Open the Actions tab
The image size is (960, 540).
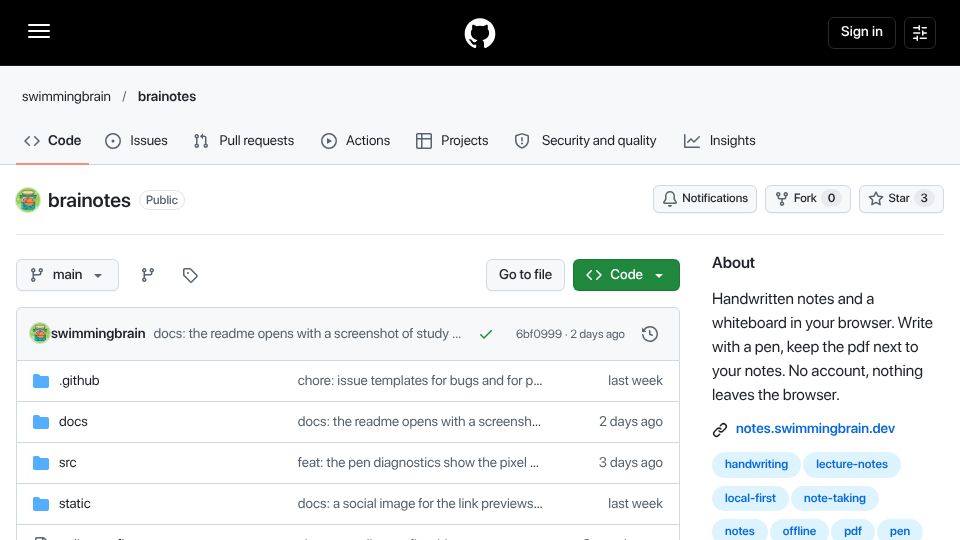pyautogui.click(x=355, y=141)
